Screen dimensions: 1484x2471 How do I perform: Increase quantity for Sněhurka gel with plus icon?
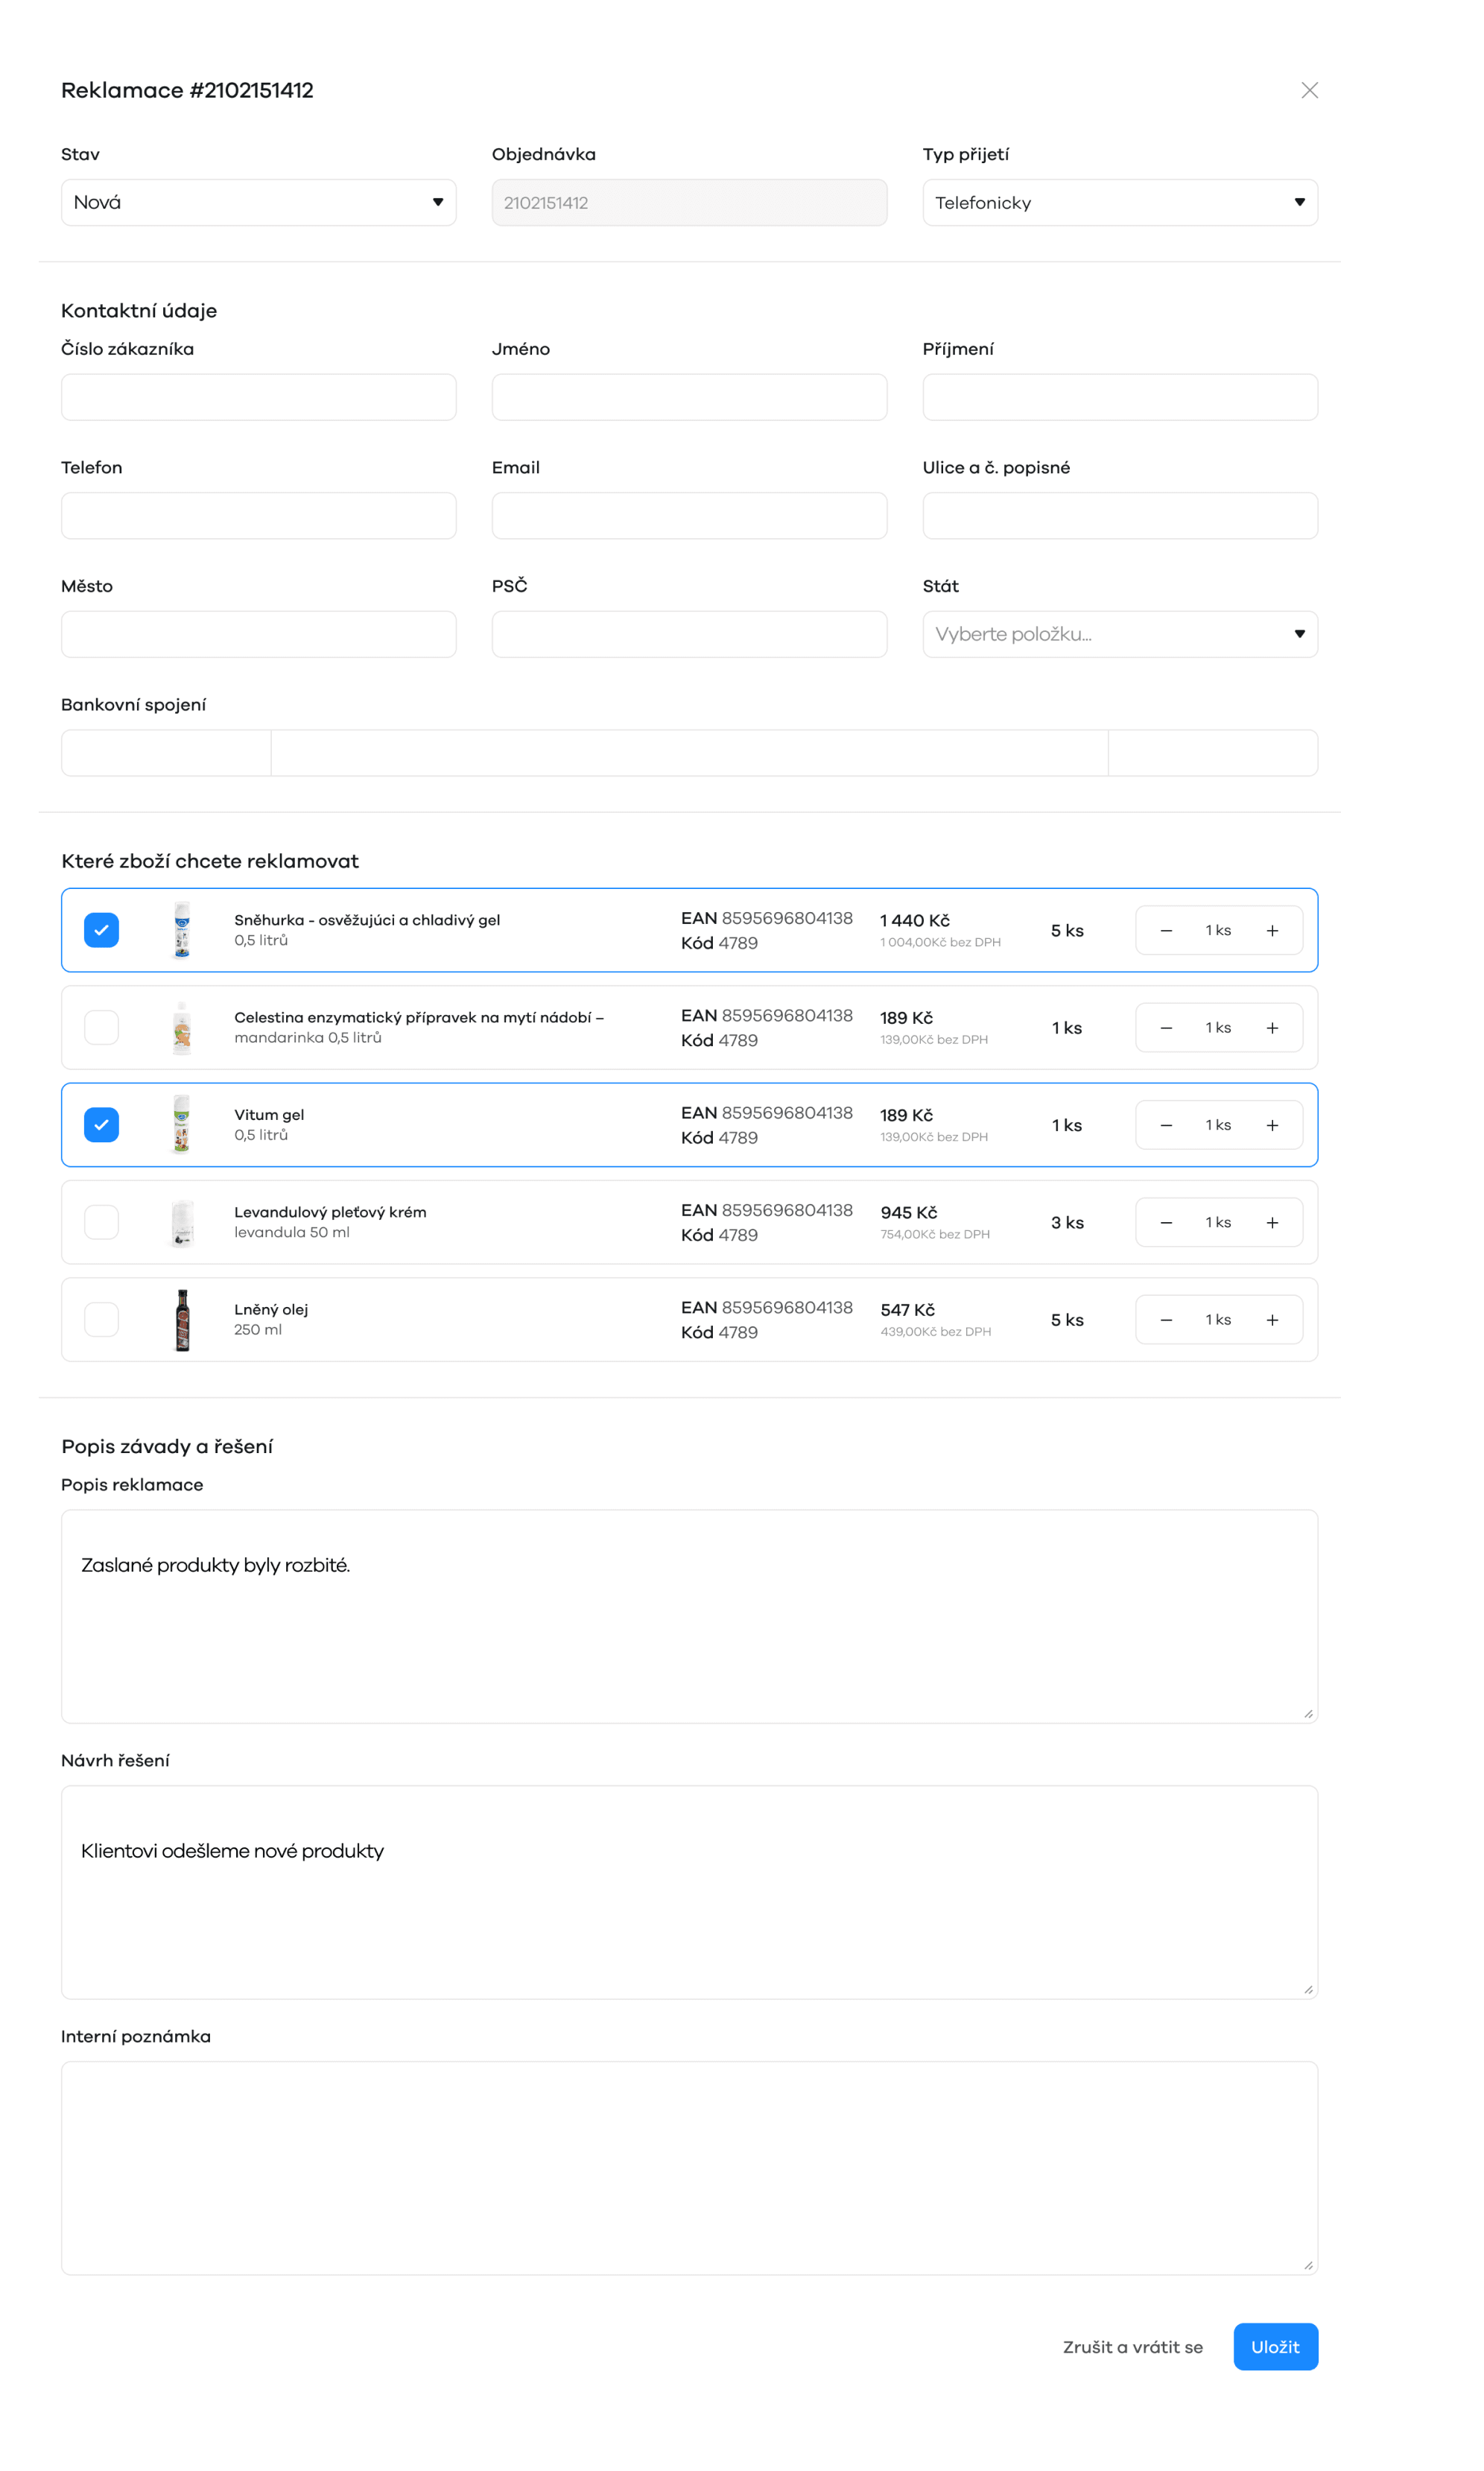tap(1272, 931)
